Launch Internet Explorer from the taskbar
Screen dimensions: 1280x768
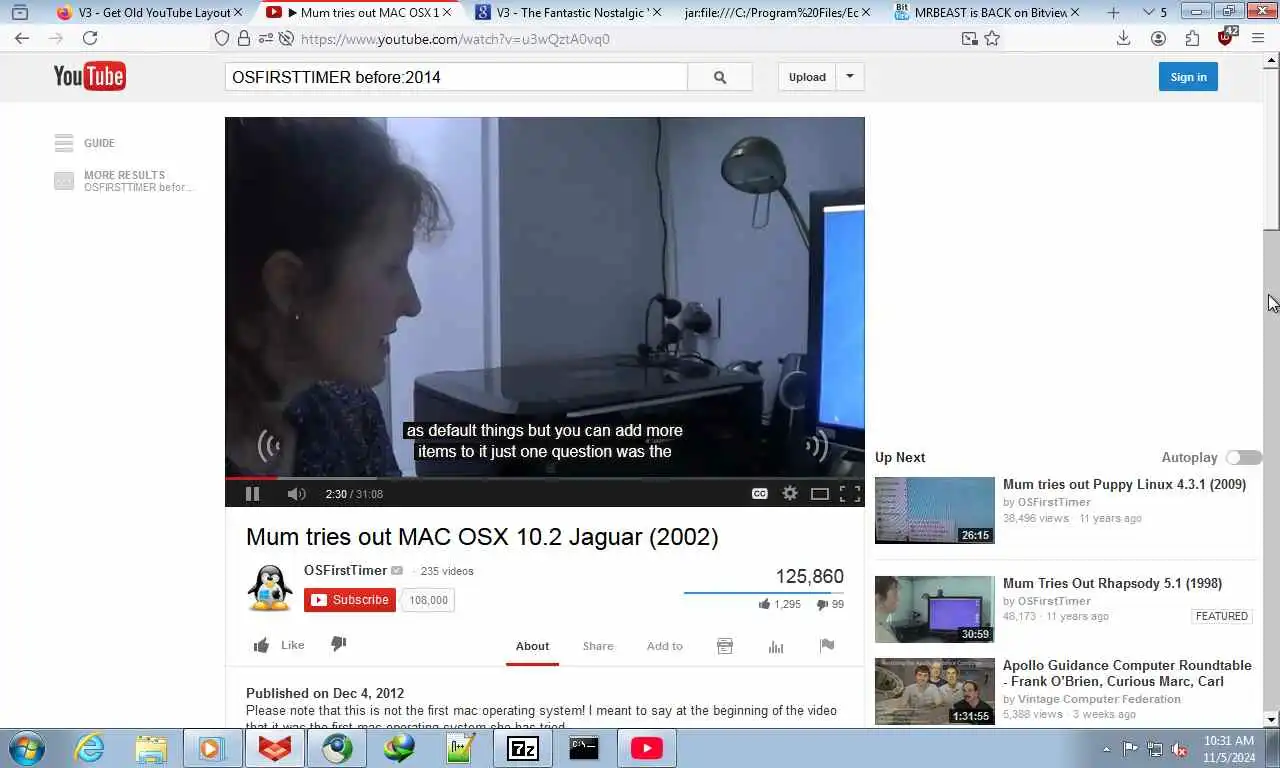(x=89, y=748)
